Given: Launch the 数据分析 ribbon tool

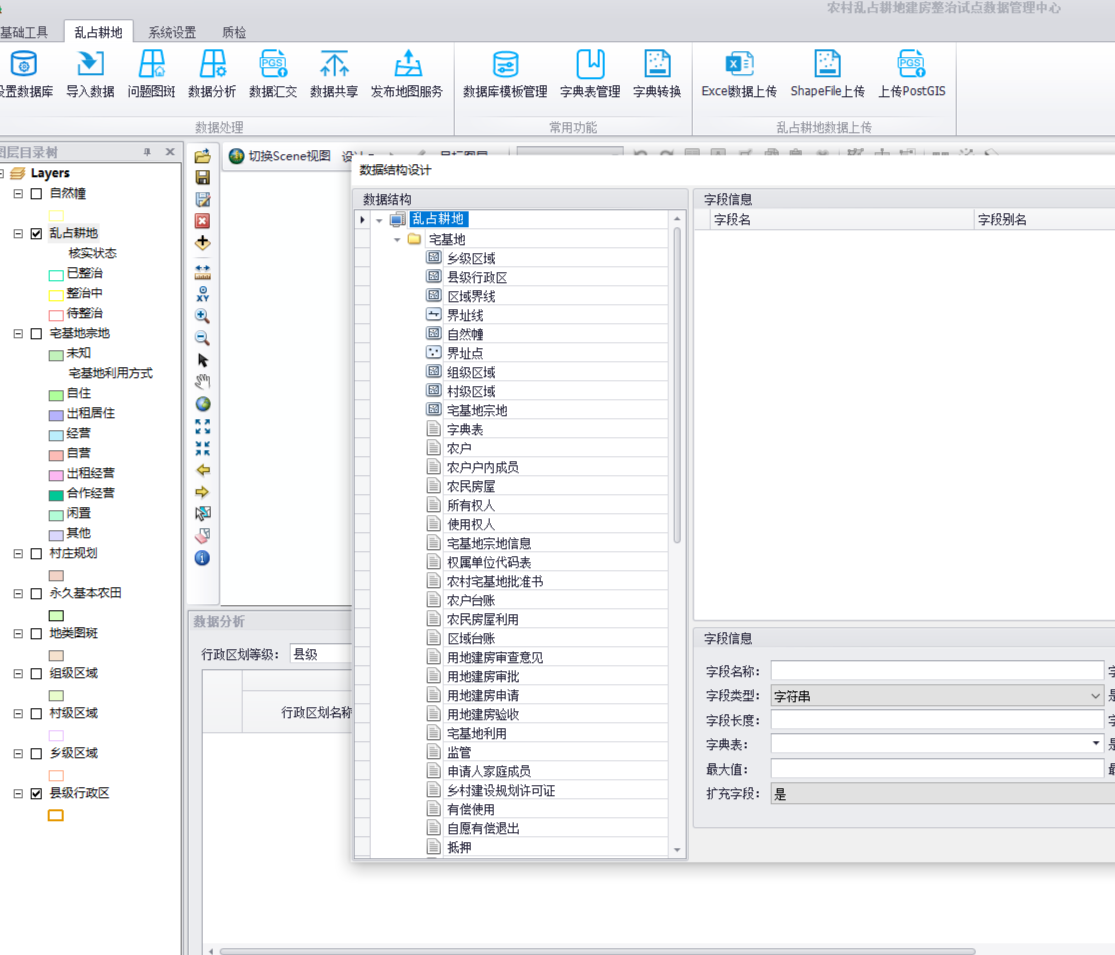Looking at the screenshot, I should pos(212,74).
